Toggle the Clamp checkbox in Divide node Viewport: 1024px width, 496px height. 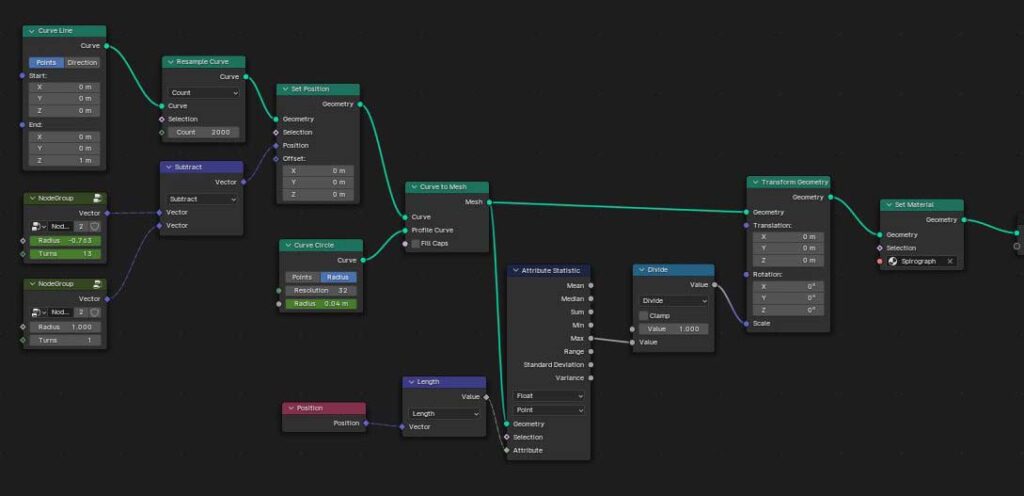coord(644,315)
